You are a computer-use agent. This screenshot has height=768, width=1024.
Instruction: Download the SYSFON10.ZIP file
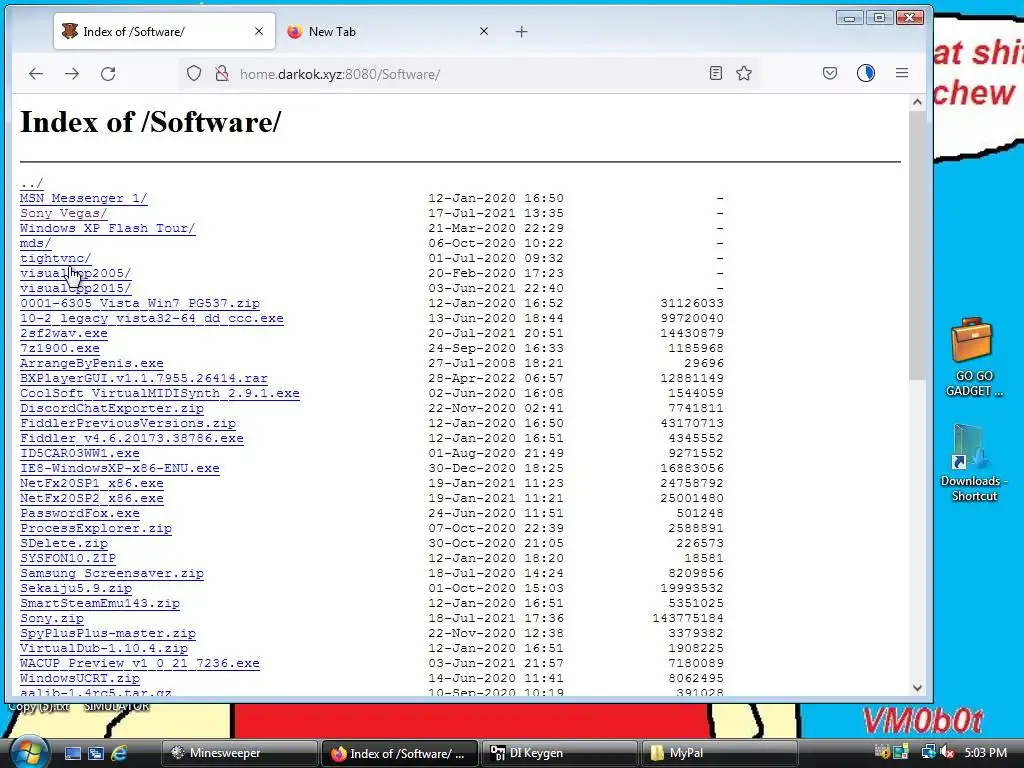click(x=68, y=558)
